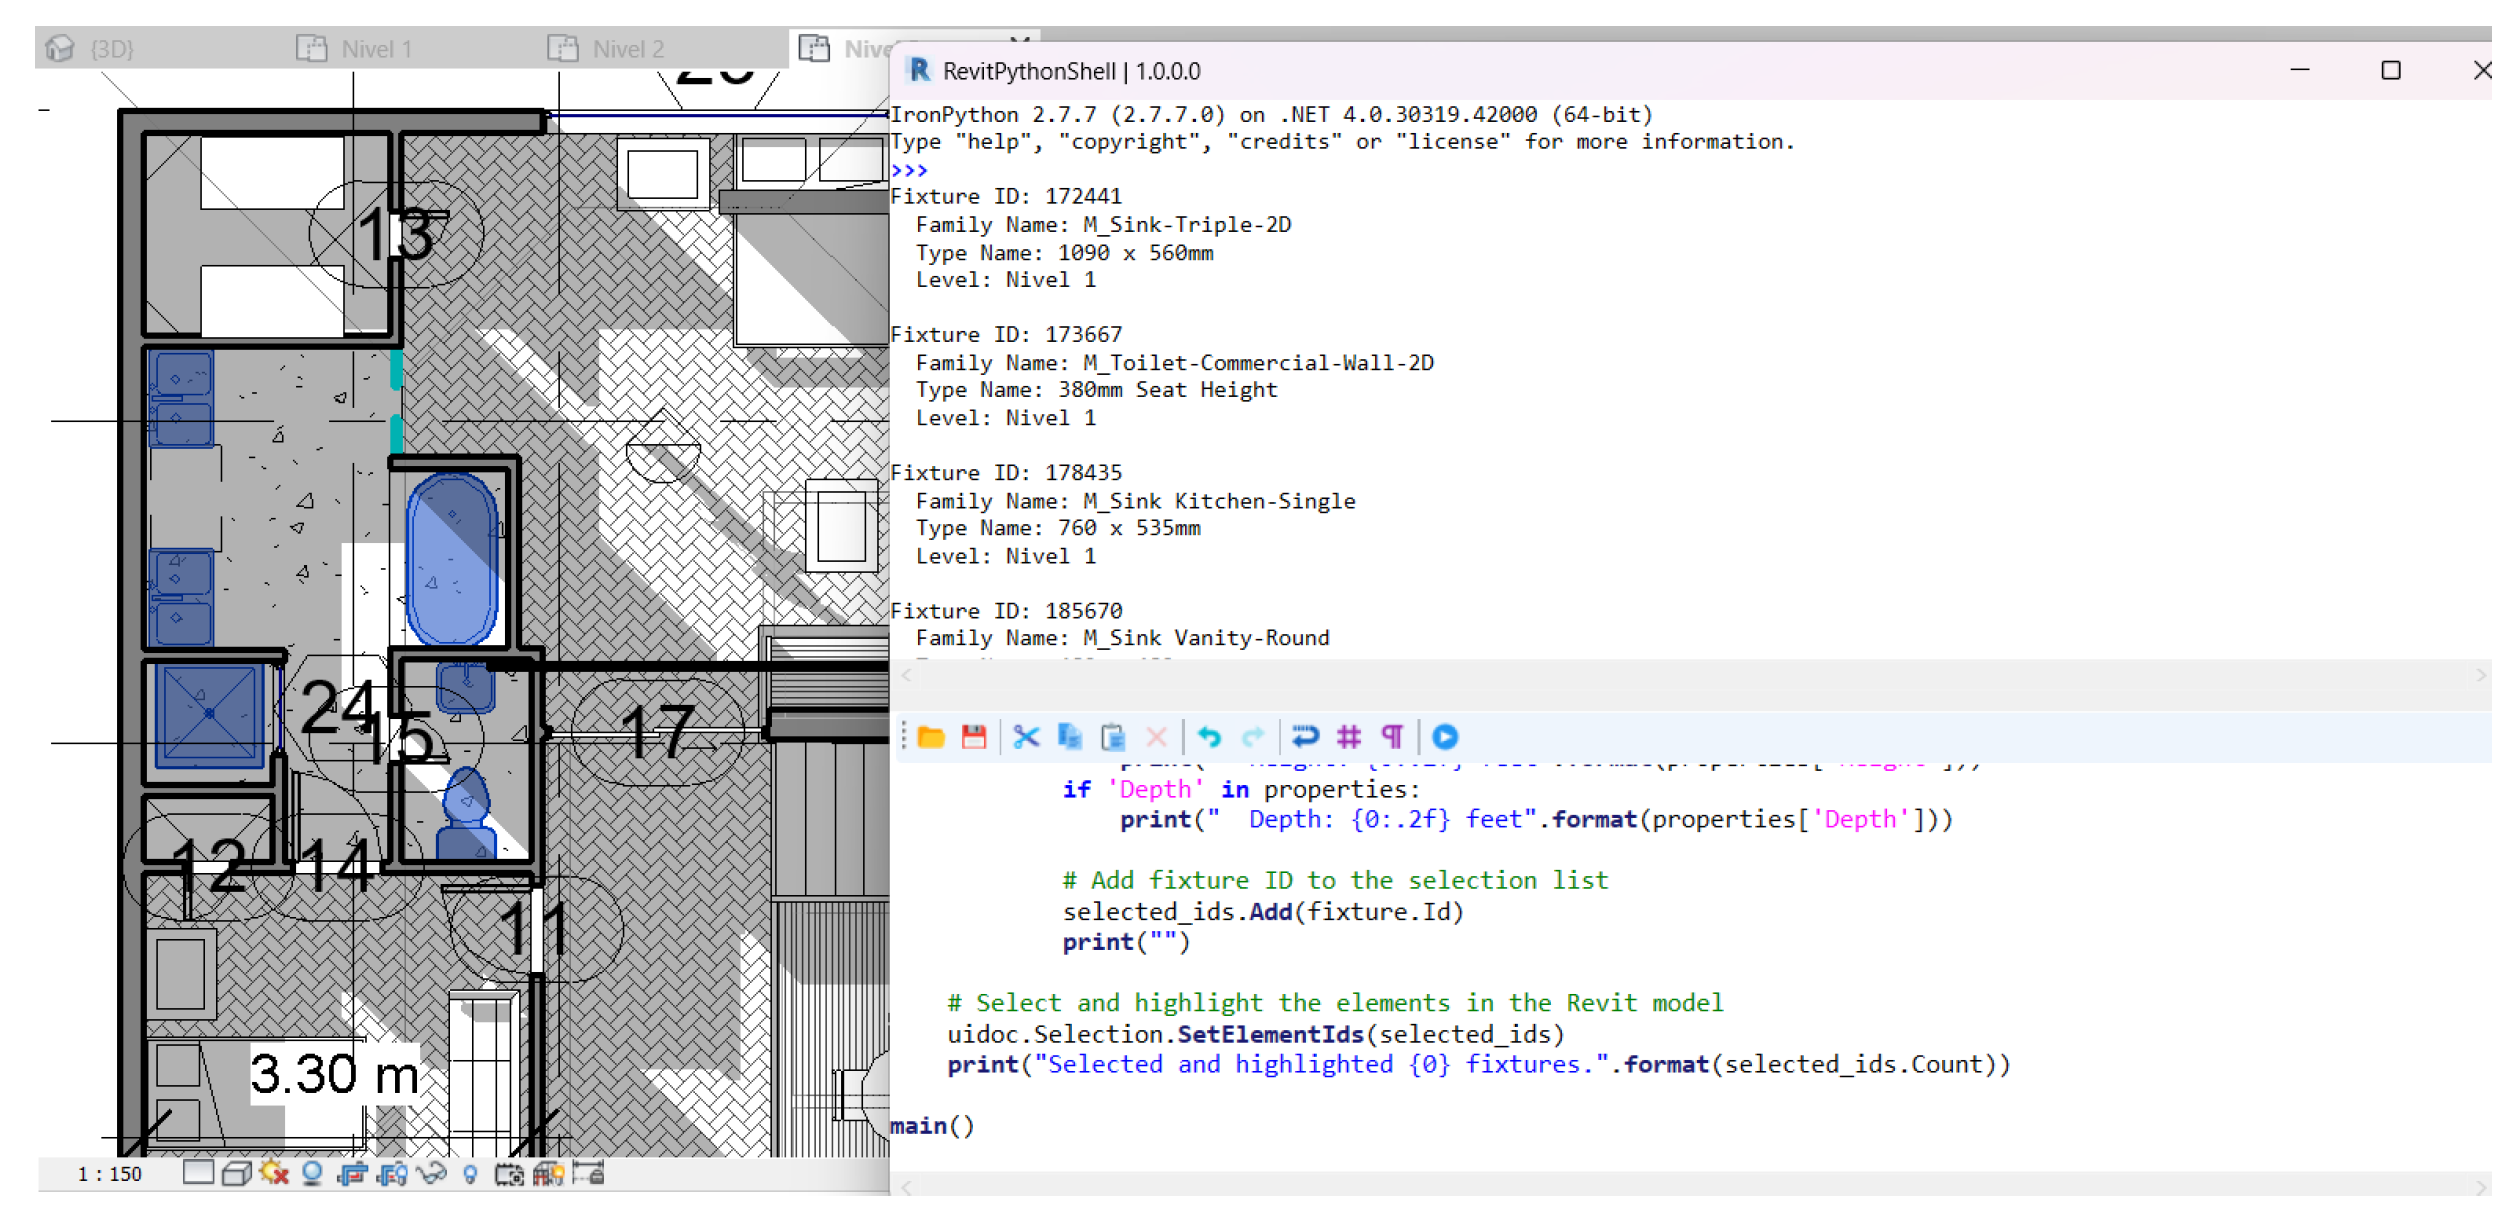Open Visual Style menu in view bar
2516x1220 pixels.
[236, 1173]
